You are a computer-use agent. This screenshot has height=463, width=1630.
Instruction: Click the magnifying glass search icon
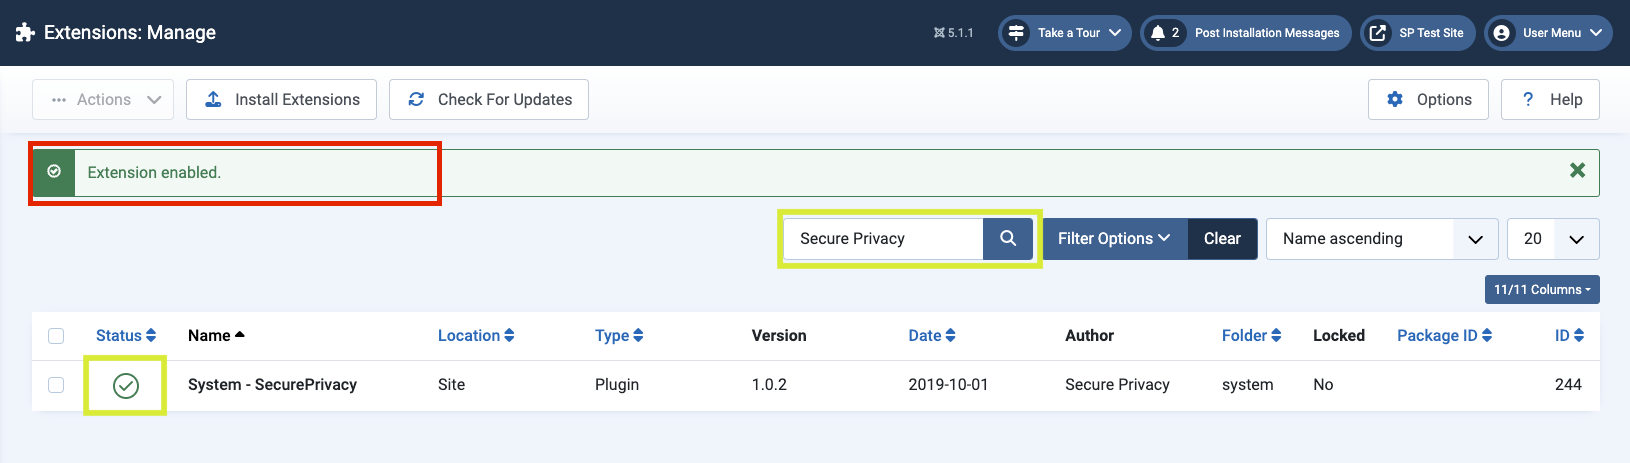[1008, 239]
